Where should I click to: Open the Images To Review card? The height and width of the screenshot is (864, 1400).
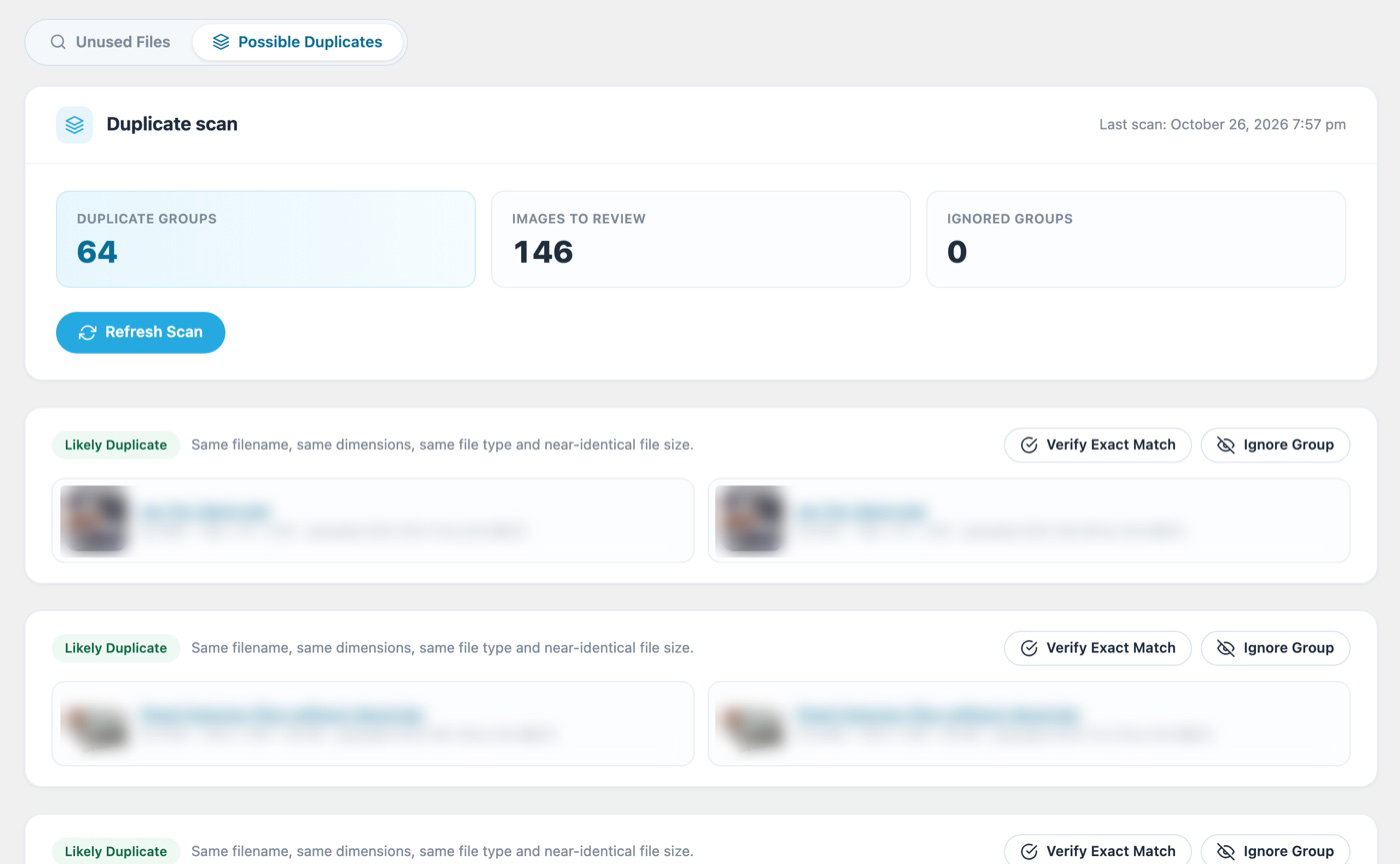pyautogui.click(x=700, y=239)
